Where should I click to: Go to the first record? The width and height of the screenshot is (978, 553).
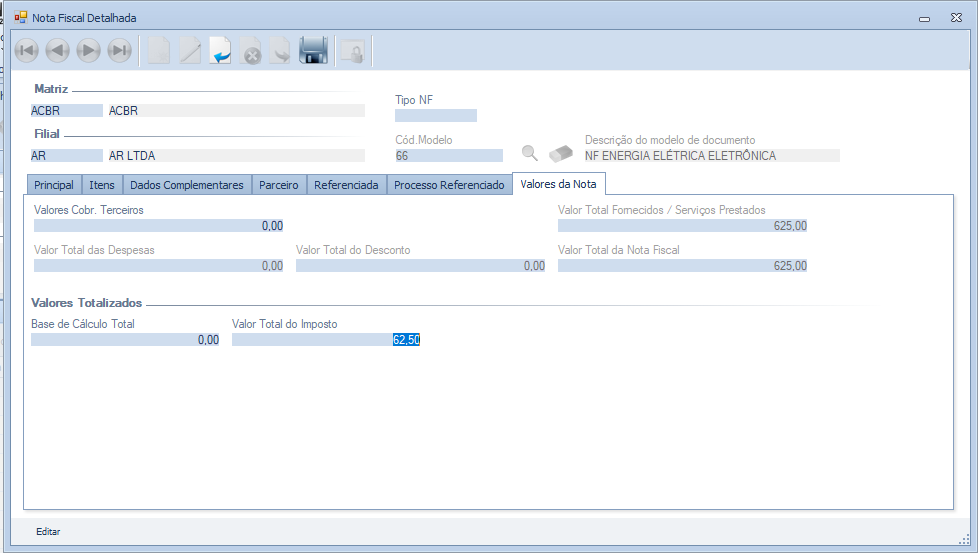26,50
